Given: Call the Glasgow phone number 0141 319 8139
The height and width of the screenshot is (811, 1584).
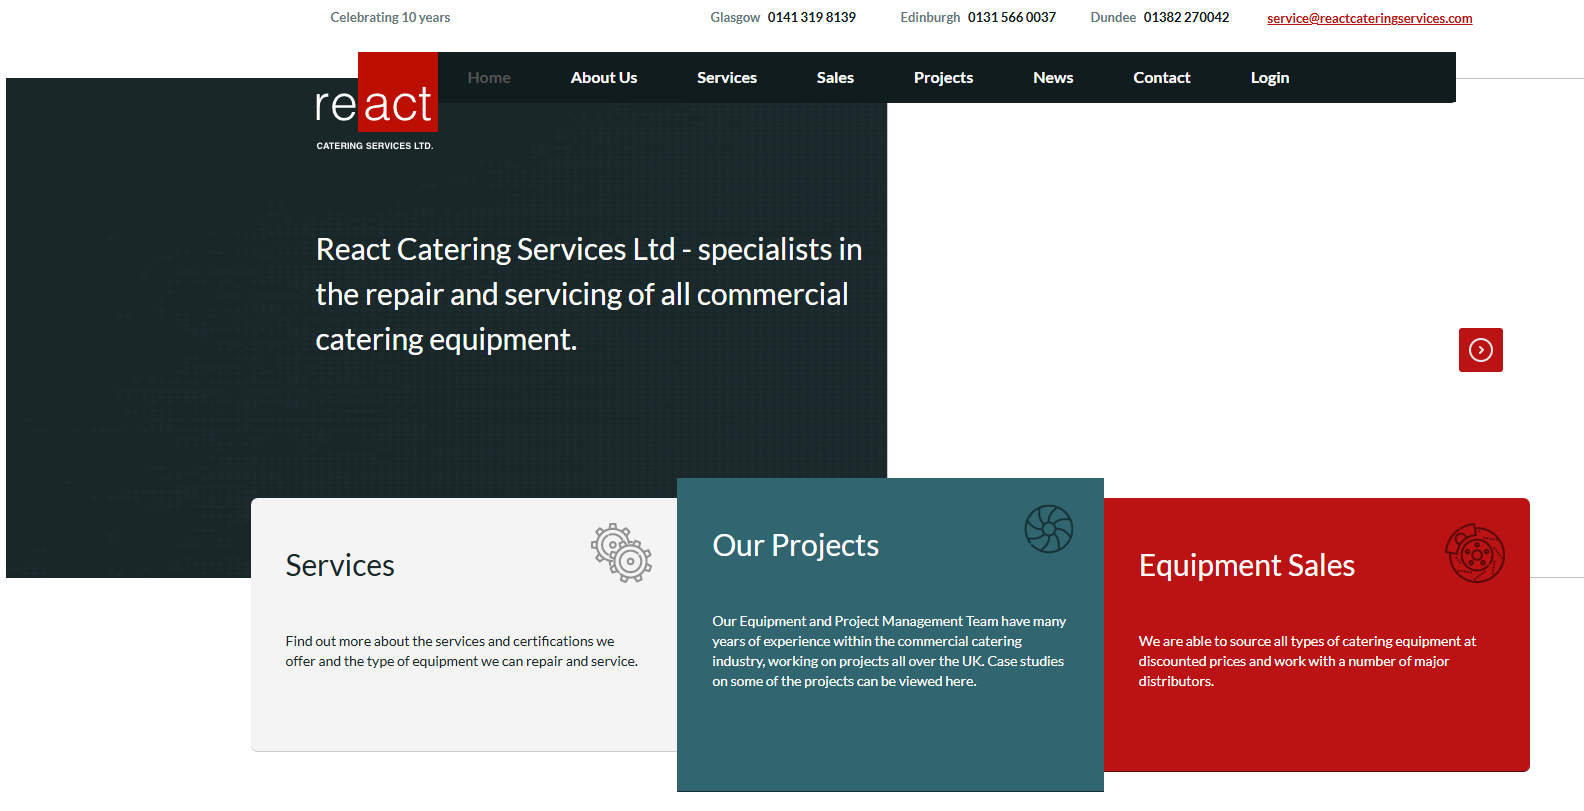Looking at the screenshot, I should (x=811, y=18).
